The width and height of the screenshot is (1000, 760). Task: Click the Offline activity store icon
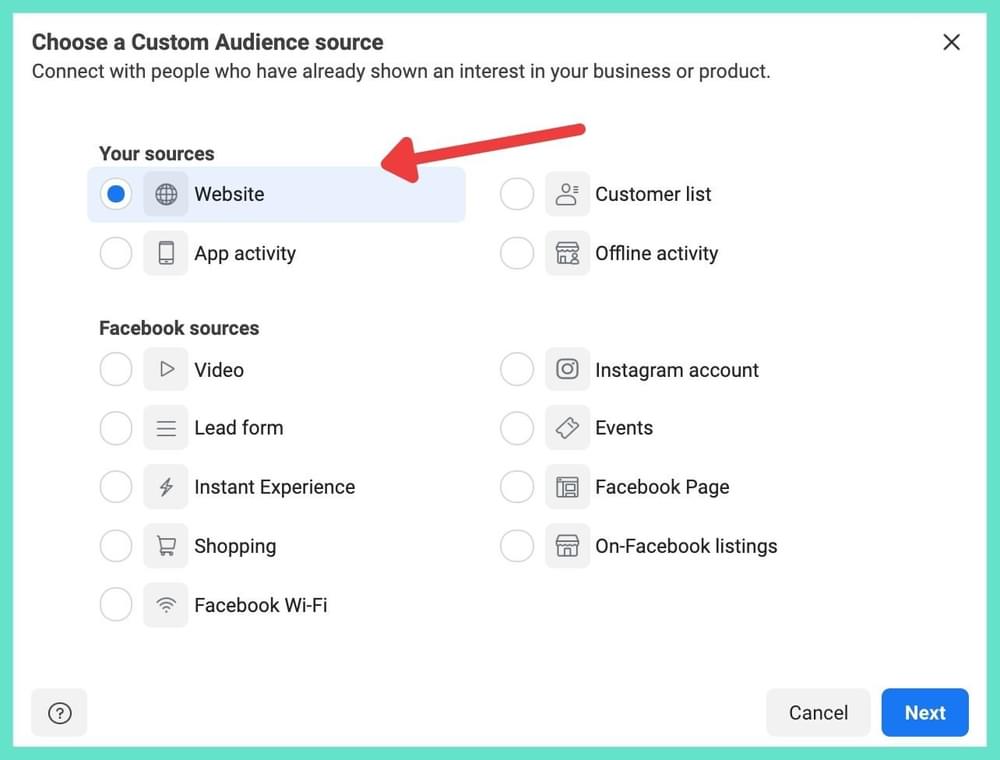click(567, 253)
